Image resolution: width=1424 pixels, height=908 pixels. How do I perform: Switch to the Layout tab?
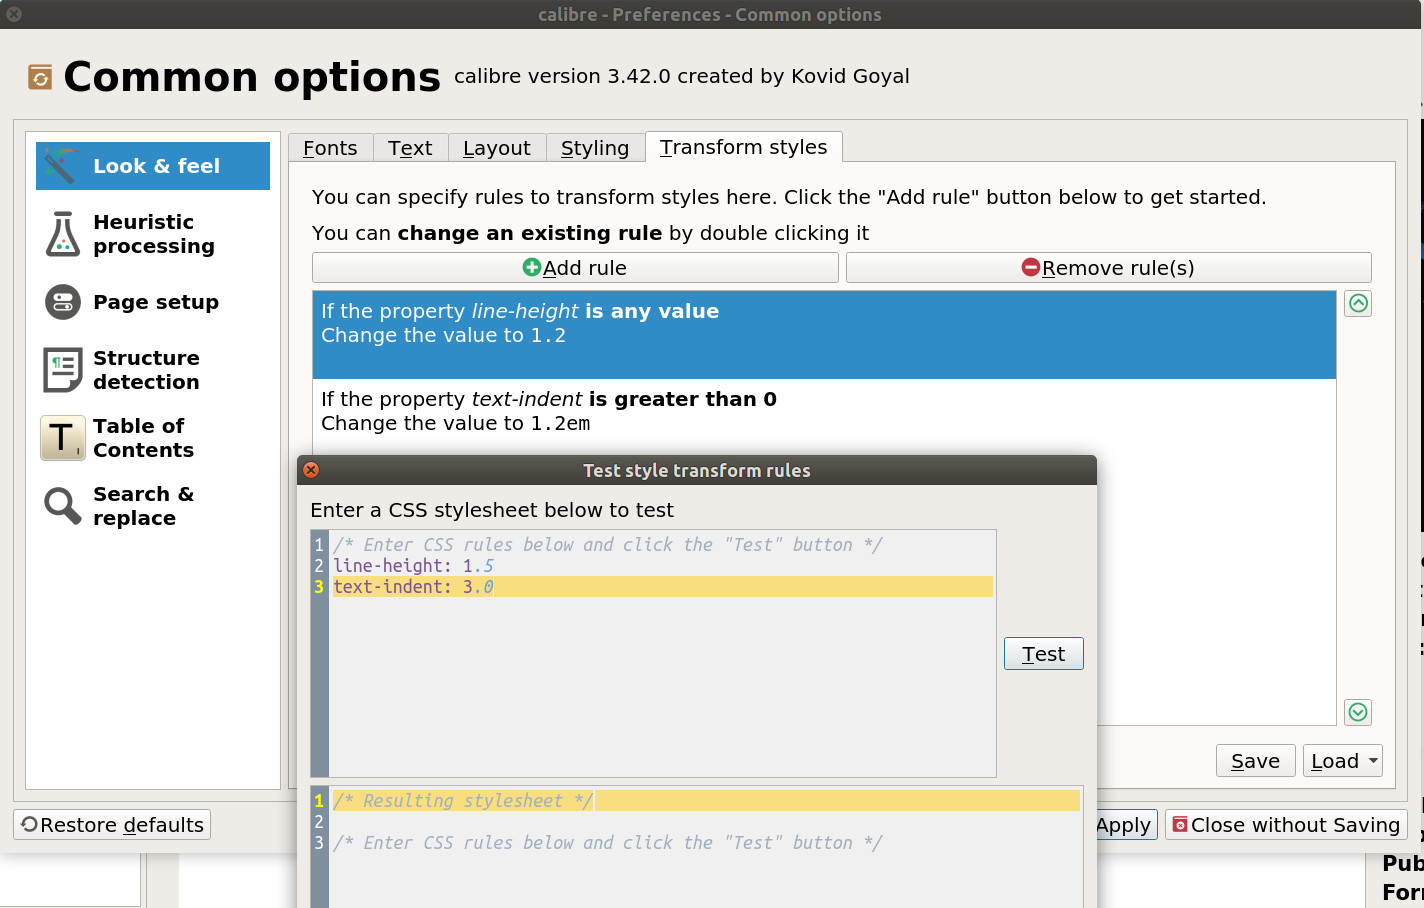[x=497, y=148]
